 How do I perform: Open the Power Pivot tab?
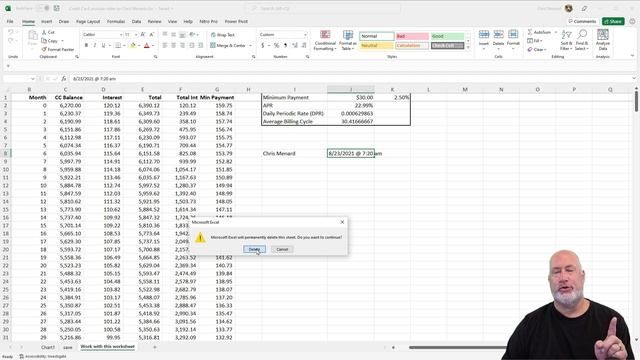coord(236,21)
